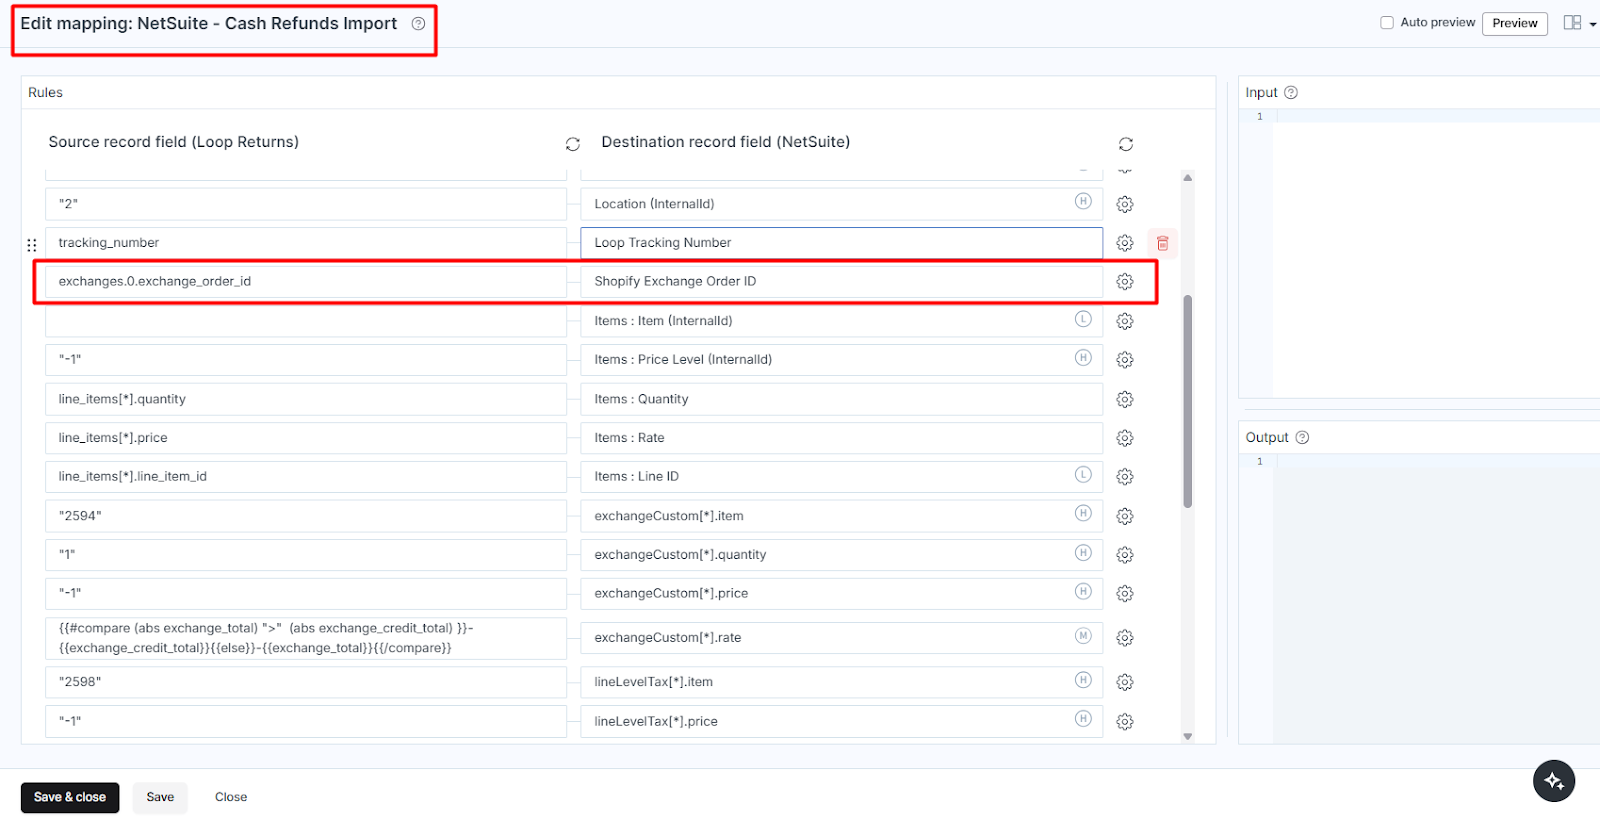
Task: Click H badge on Location (InternalId) field
Action: tap(1083, 201)
